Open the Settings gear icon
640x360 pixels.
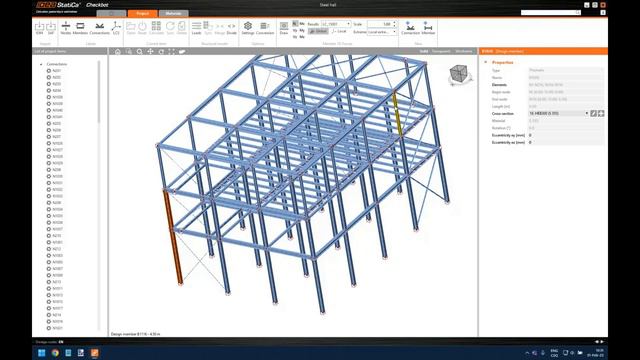pyautogui.click(x=248, y=28)
